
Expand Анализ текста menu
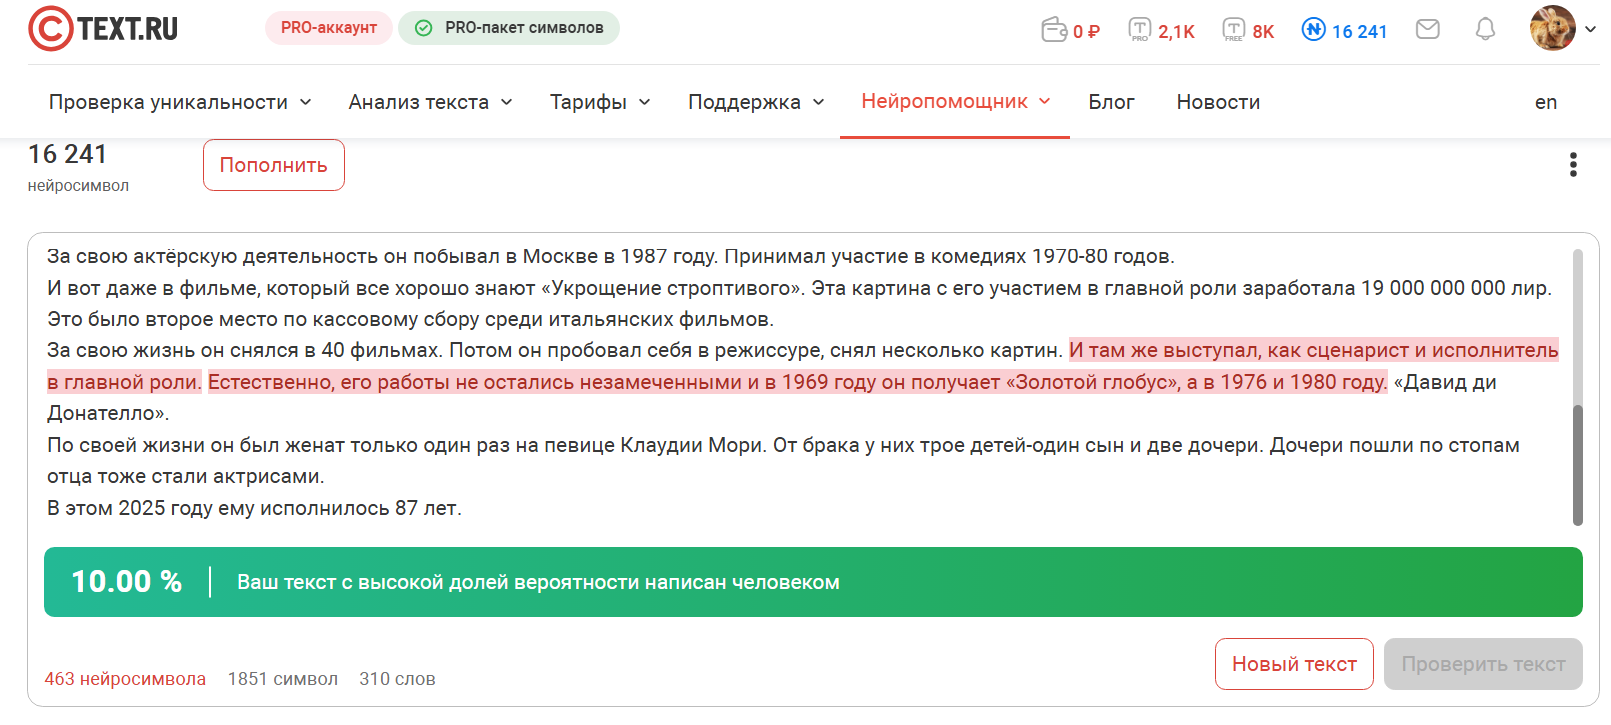(x=430, y=102)
